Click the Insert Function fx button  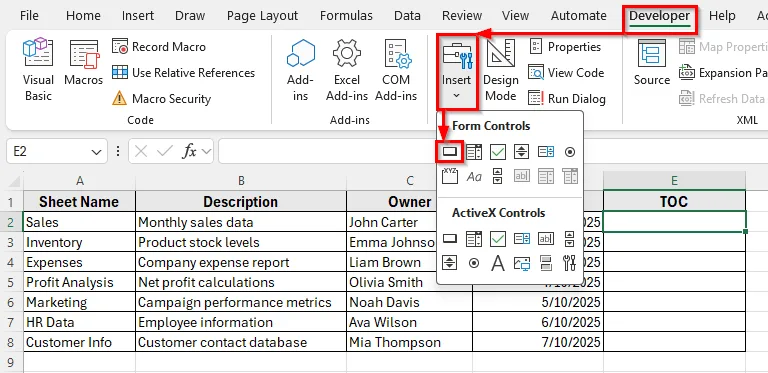[x=189, y=152]
